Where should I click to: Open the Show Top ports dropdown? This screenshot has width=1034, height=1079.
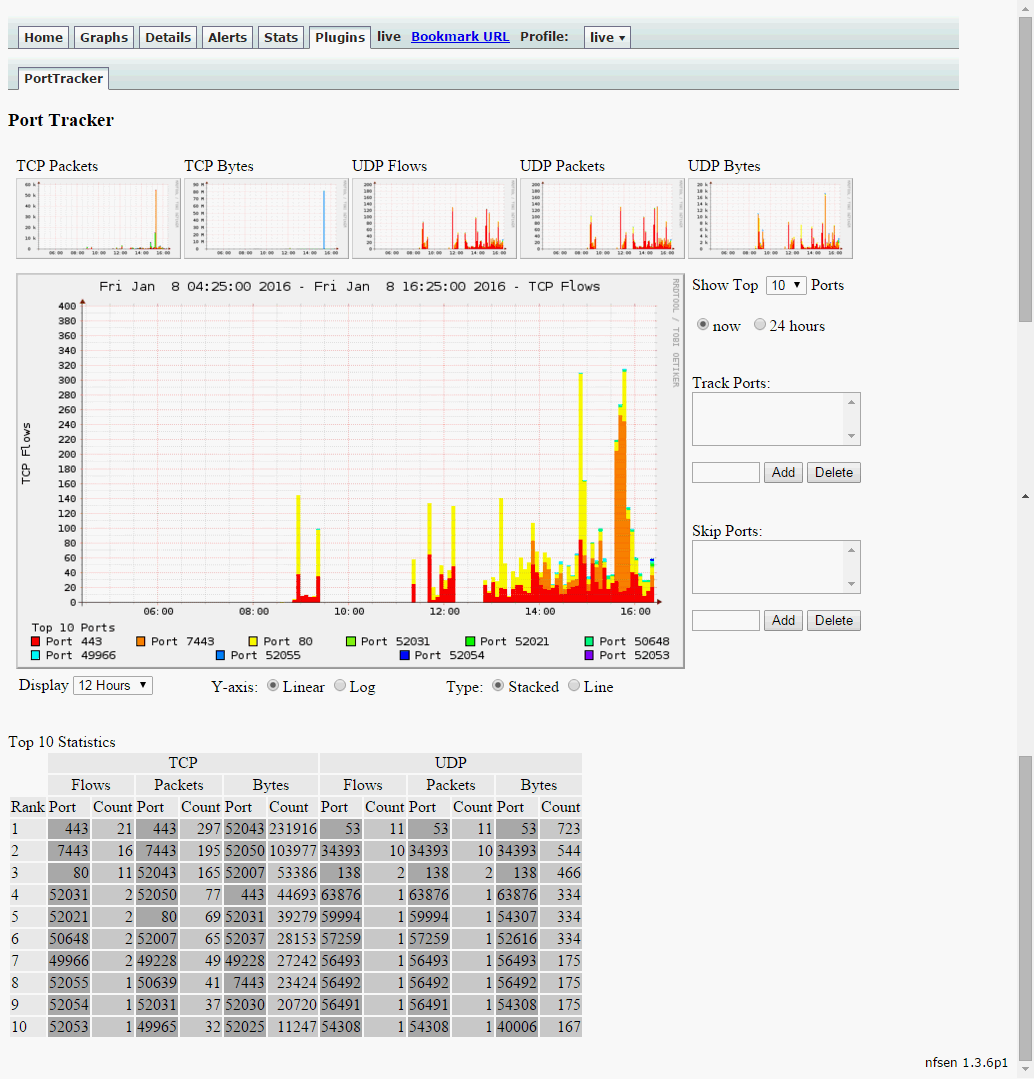point(785,286)
